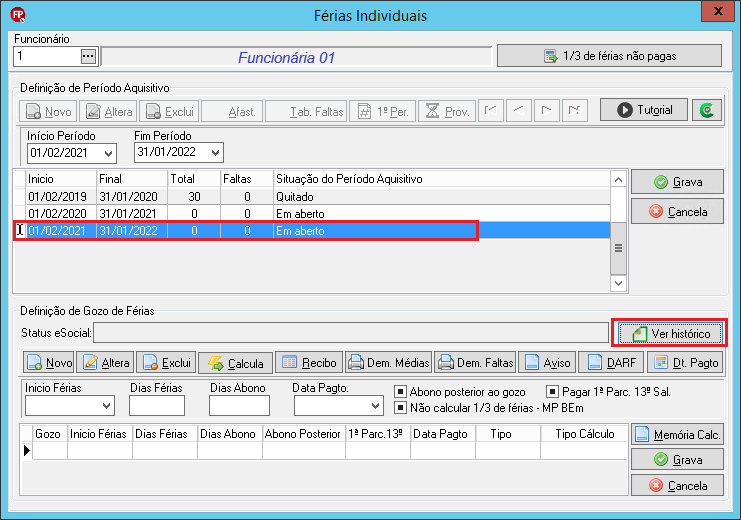The height and width of the screenshot is (520, 741).
Task: Click Altera in Período Aquisitivo toolbar
Action: tap(109, 111)
